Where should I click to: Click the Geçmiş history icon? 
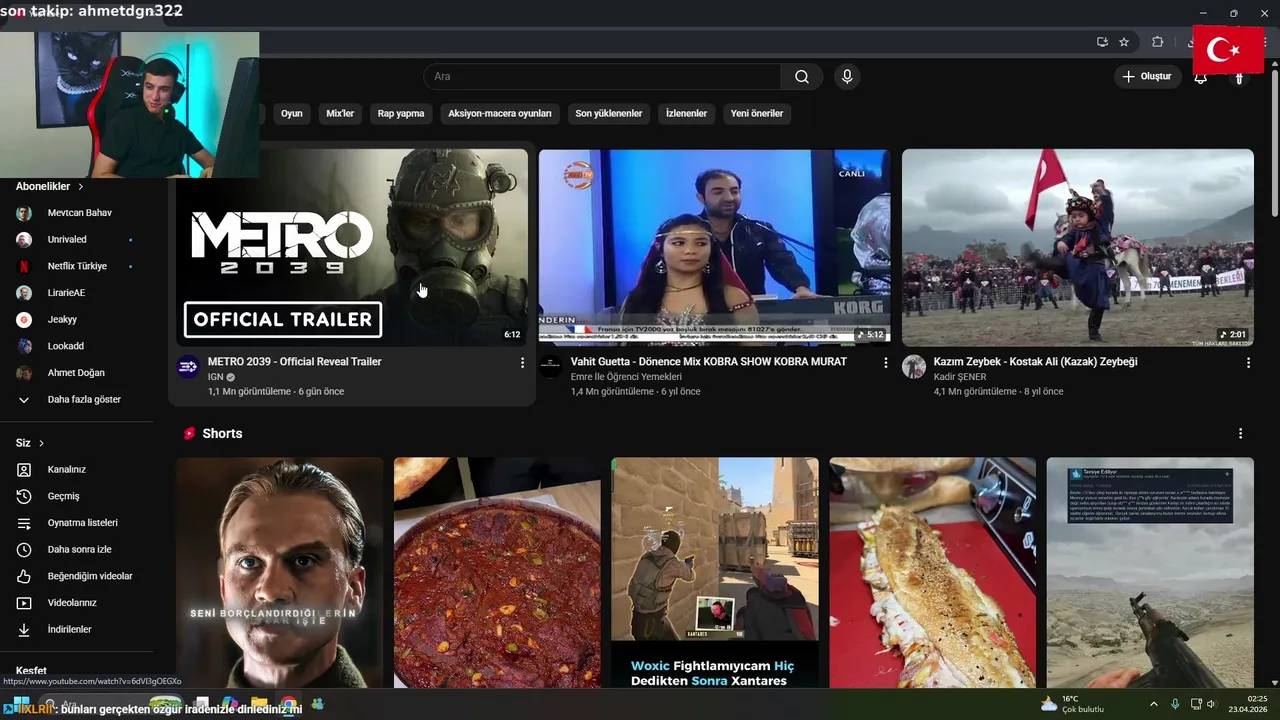(24, 496)
